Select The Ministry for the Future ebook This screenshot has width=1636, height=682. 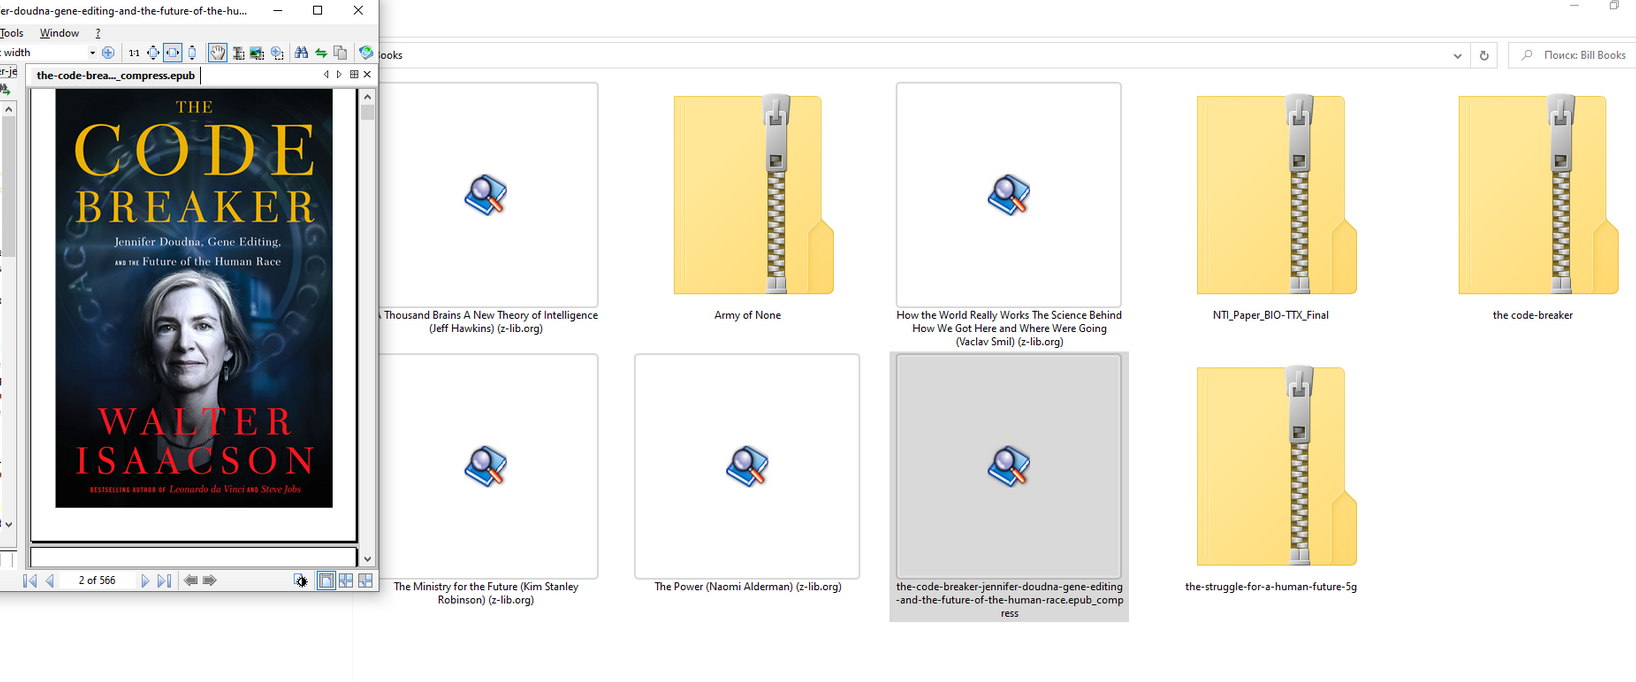486,466
